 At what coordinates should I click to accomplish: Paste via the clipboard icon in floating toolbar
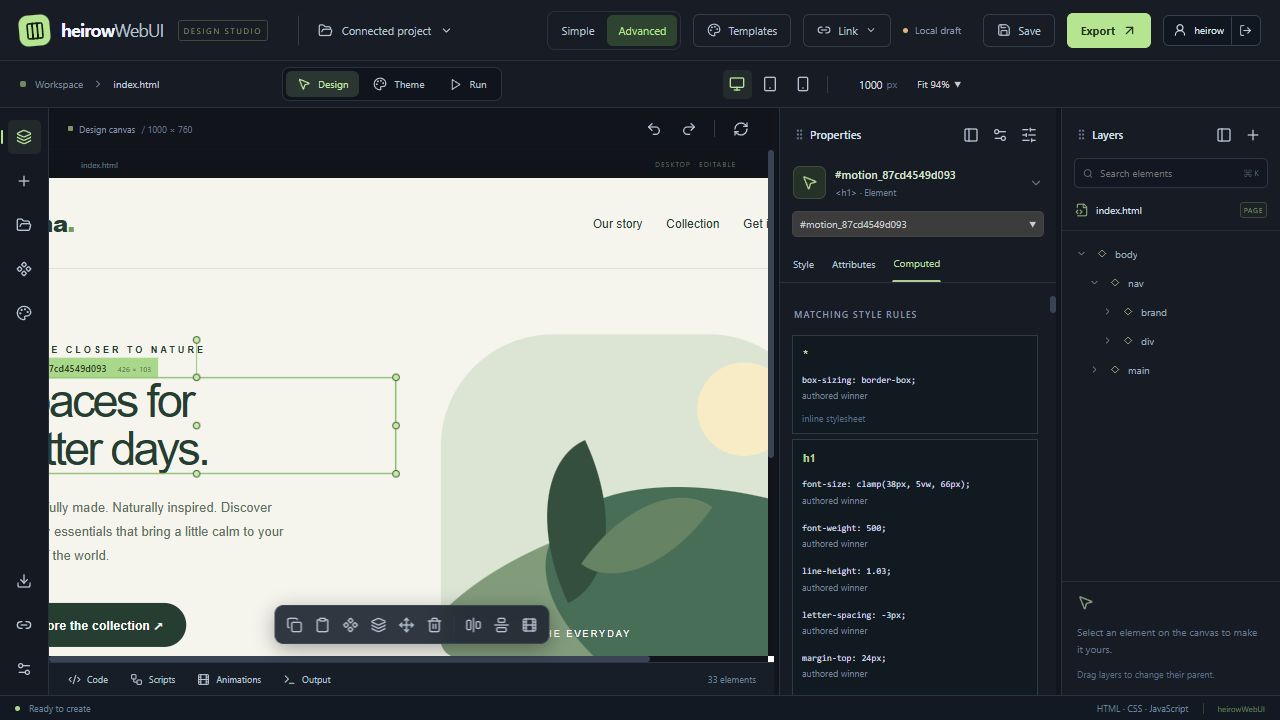click(322, 625)
